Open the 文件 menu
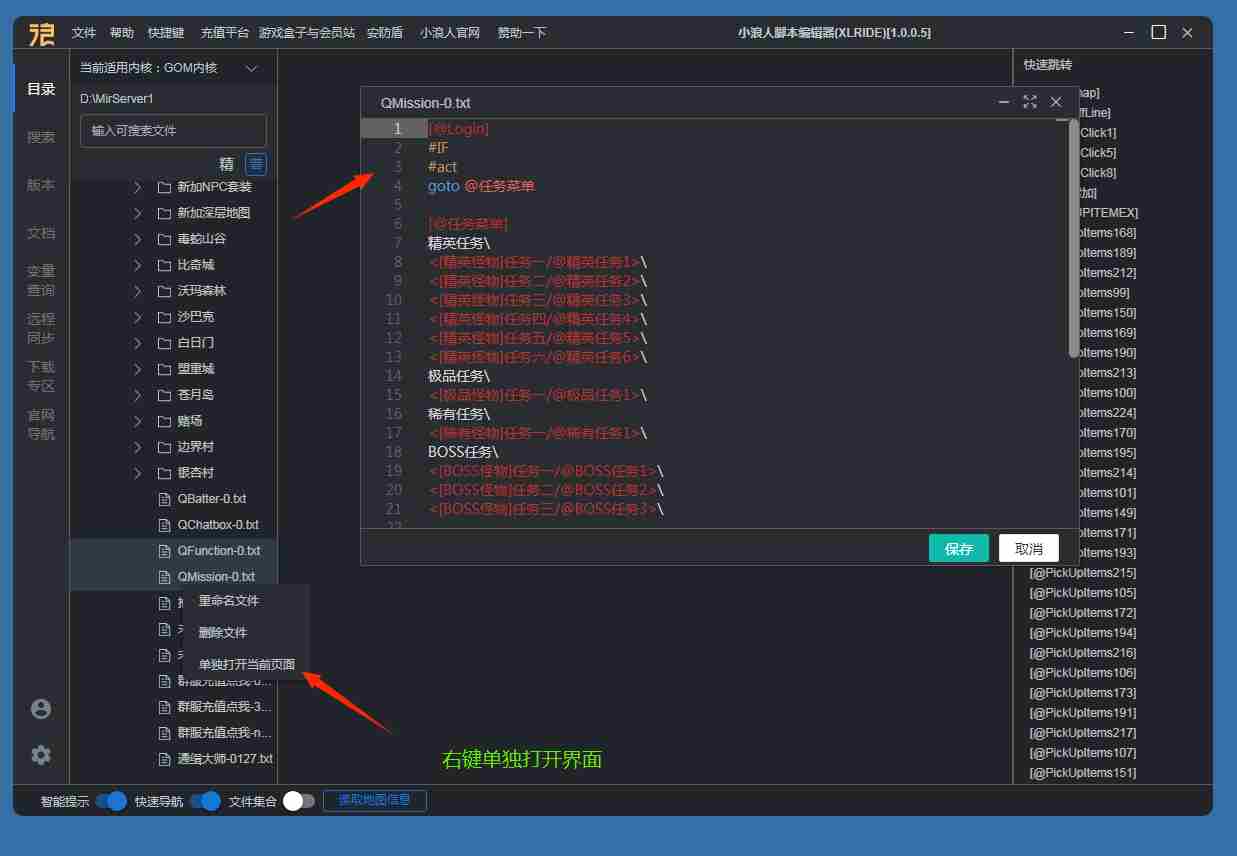This screenshot has height=856, width=1237. 84,33
